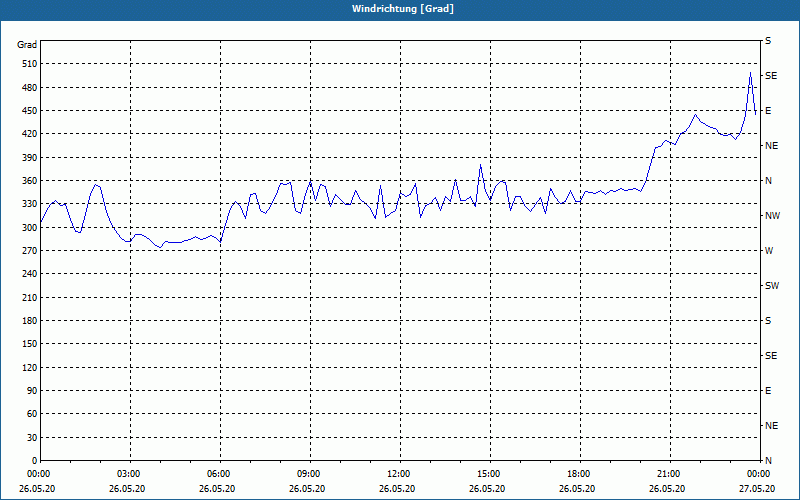800x500 pixels.
Task: Click the 12:00 time axis label
Action: pos(399,474)
